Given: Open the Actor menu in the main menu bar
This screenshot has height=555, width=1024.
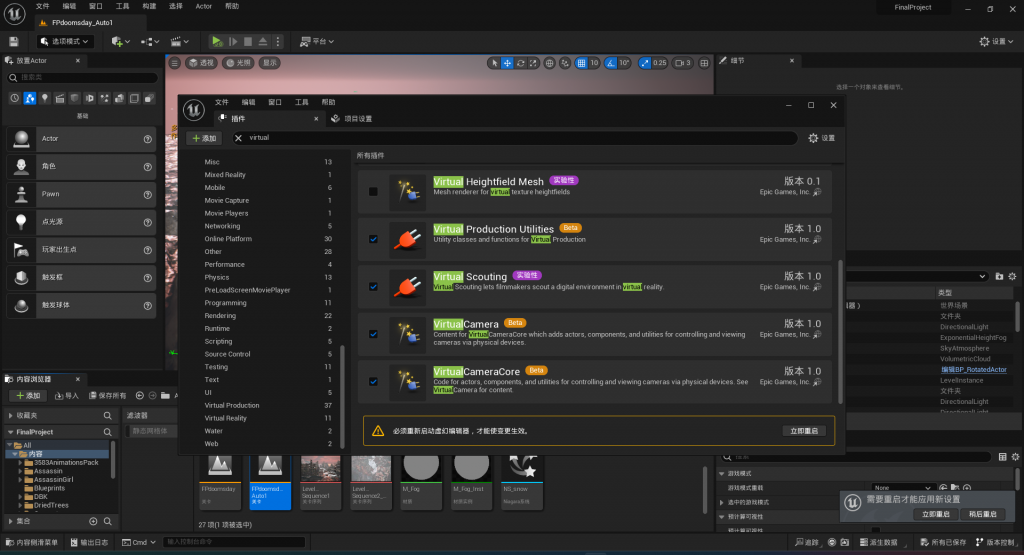Looking at the screenshot, I should click(204, 6).
